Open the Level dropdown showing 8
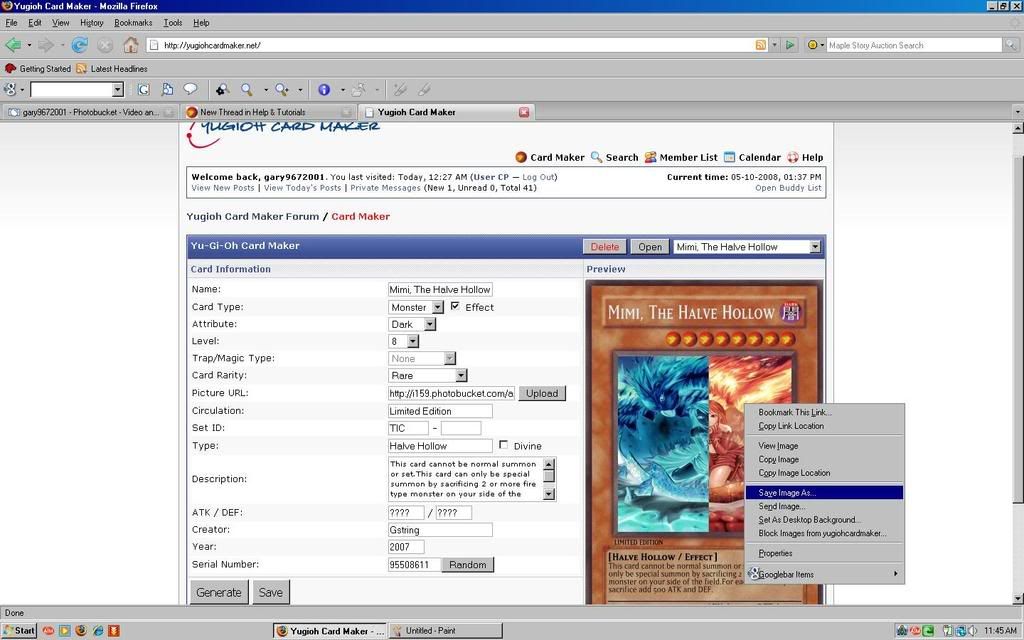 412,342
